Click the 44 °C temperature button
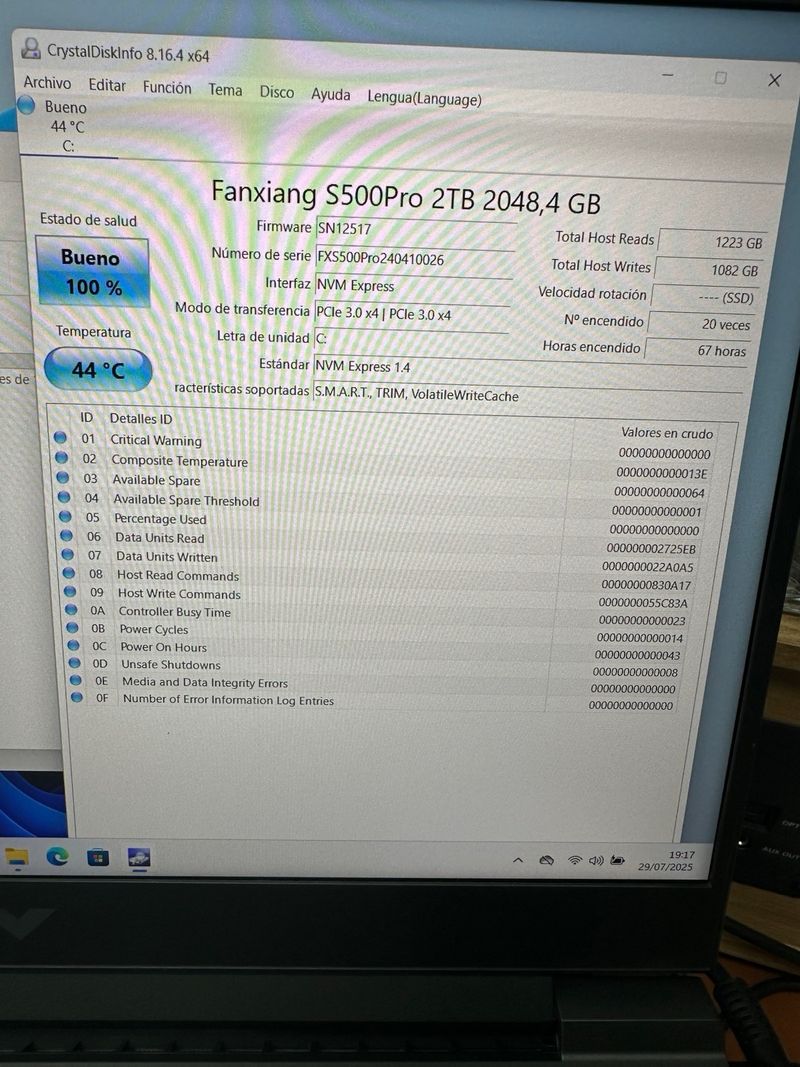The height and width of the screenshot is (1067, 800). tap(98, 370)
